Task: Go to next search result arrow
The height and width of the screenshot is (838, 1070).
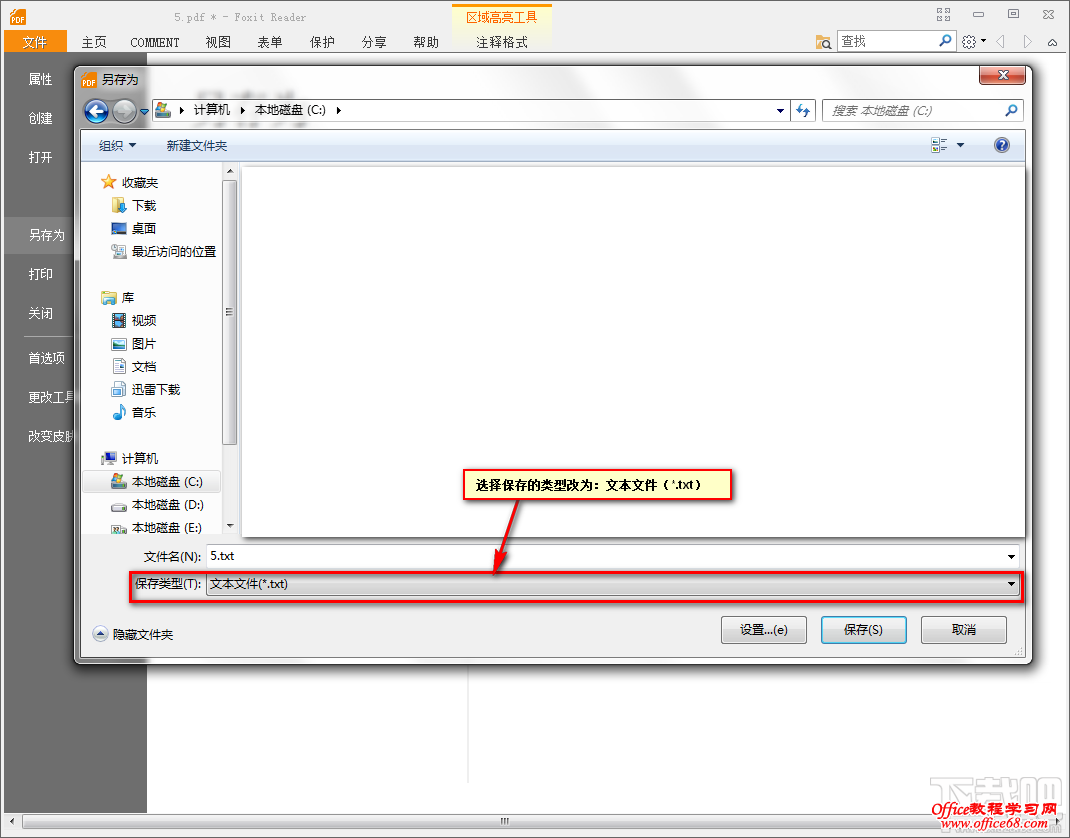Action: pos(1027,42)
